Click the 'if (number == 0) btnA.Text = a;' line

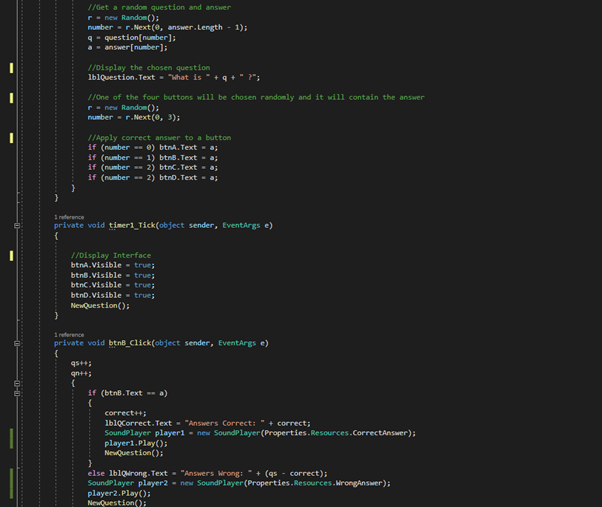point(153,147)
